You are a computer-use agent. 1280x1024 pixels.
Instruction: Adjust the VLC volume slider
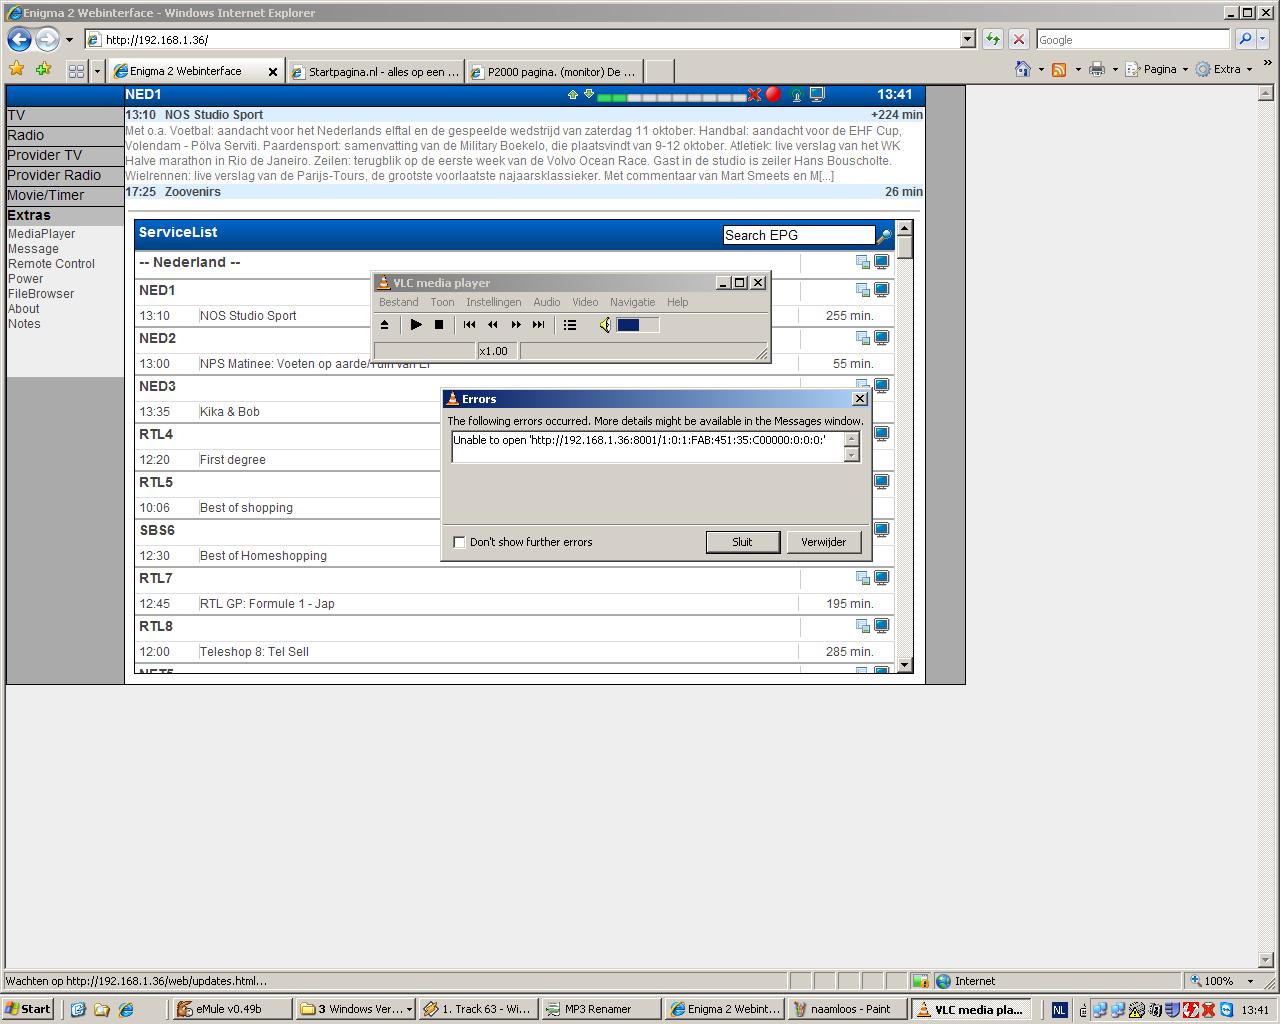(x=637, y=325)
